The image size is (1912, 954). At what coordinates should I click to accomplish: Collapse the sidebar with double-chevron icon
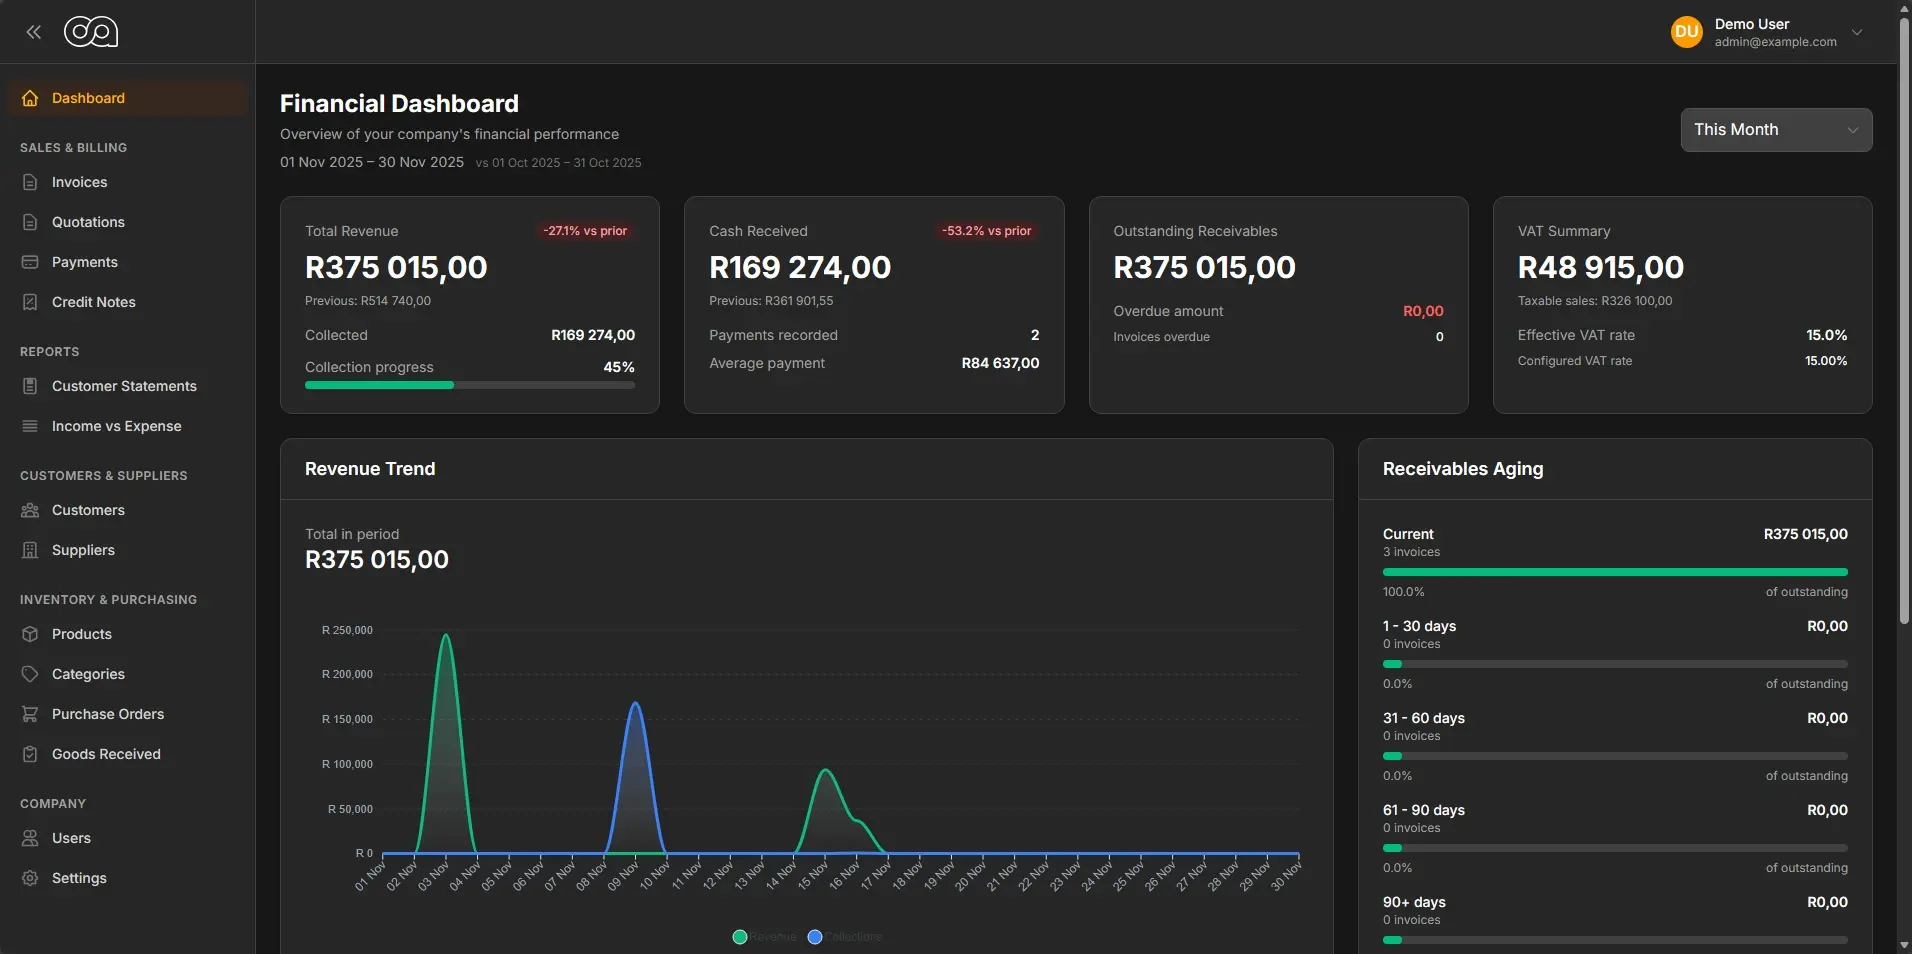[34, 32]
